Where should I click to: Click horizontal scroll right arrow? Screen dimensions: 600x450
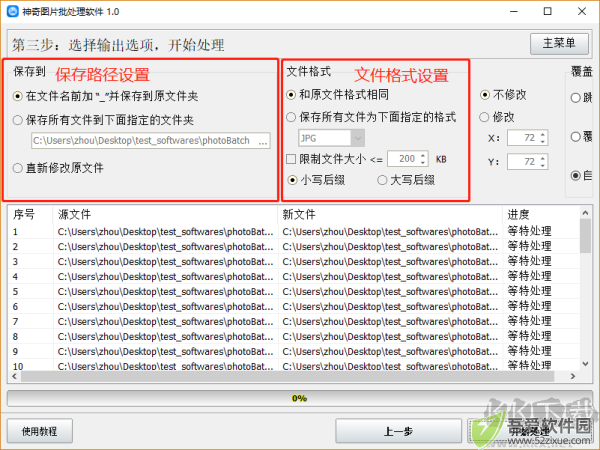click(573, 377)
